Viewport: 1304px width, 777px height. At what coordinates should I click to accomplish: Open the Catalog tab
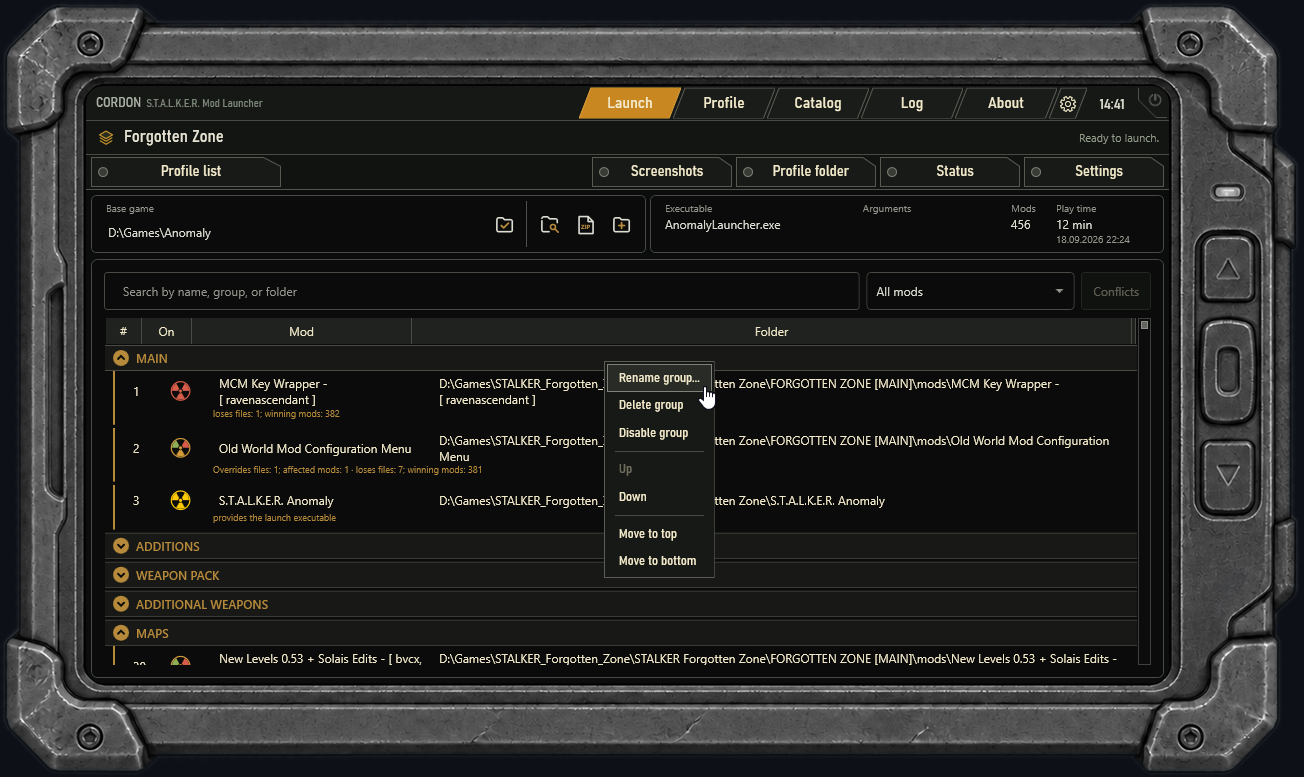pos(818,103)
